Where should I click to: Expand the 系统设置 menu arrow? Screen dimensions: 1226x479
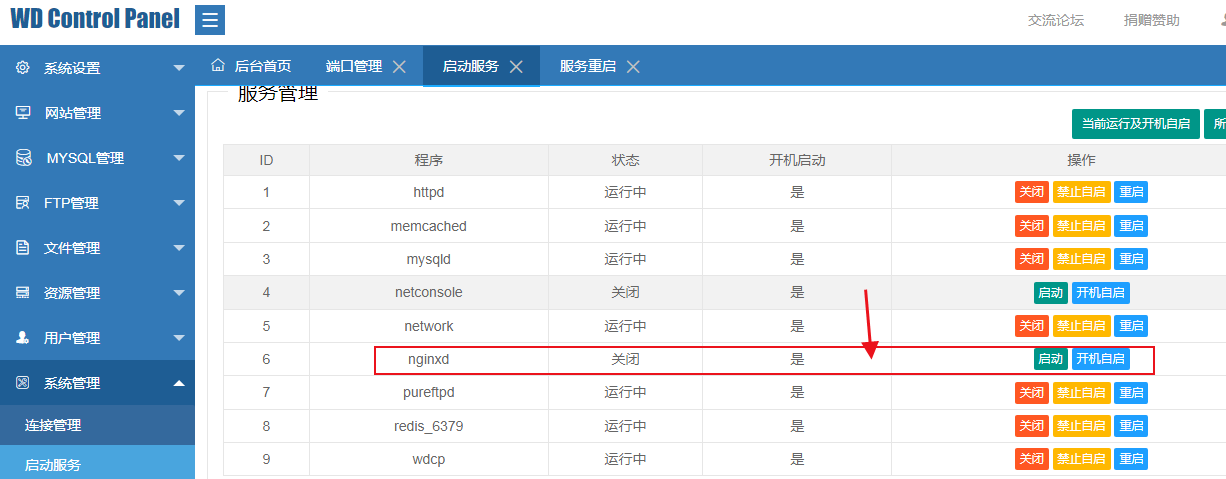pyautogui.click(x=179, y=68)
